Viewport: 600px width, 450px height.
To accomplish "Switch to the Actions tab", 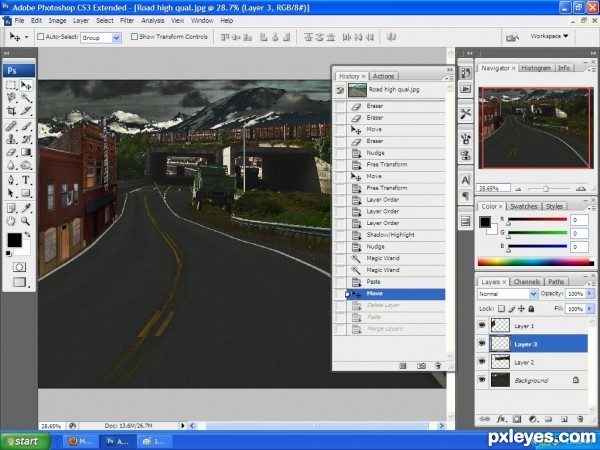I will click(383, 76).
